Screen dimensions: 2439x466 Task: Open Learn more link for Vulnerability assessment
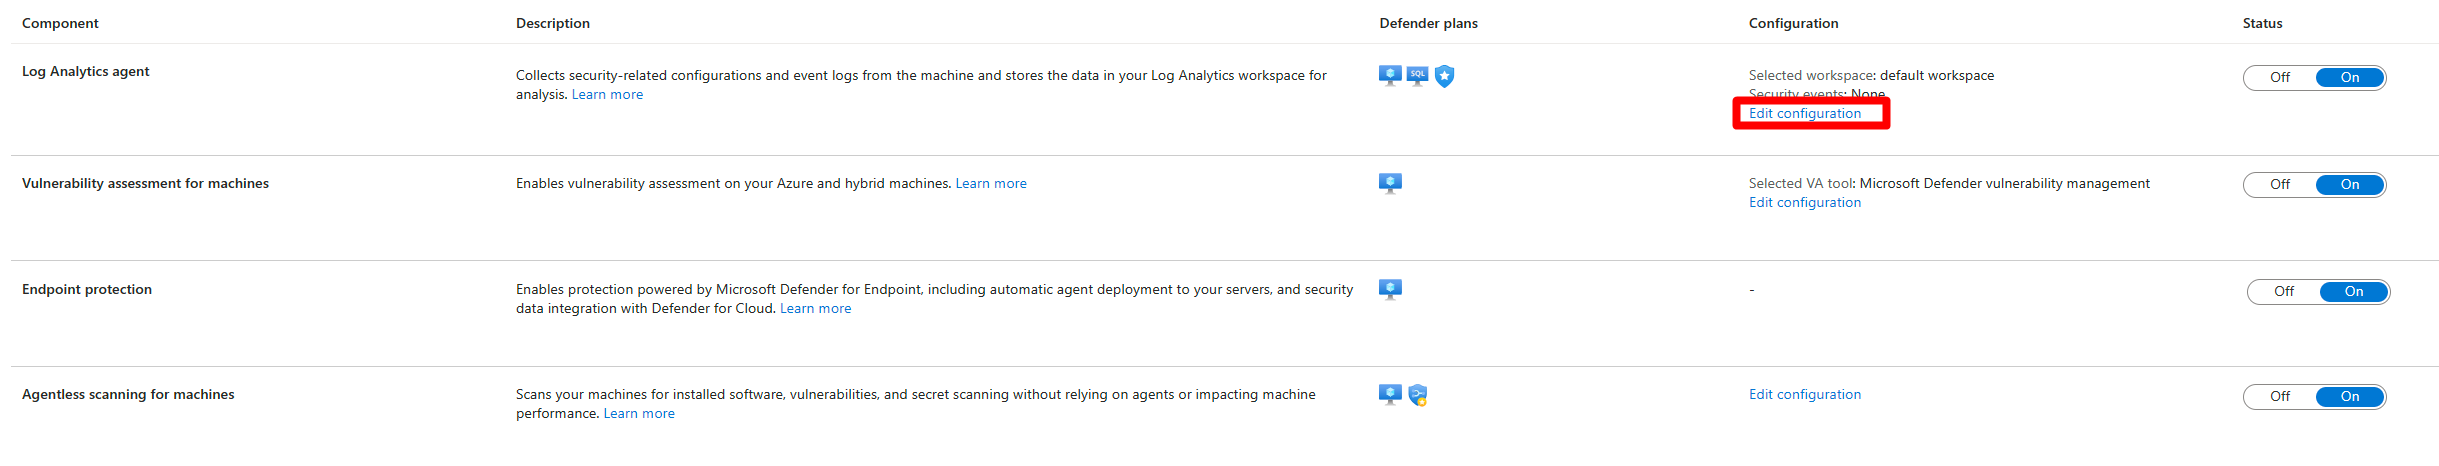coord(991,183)
